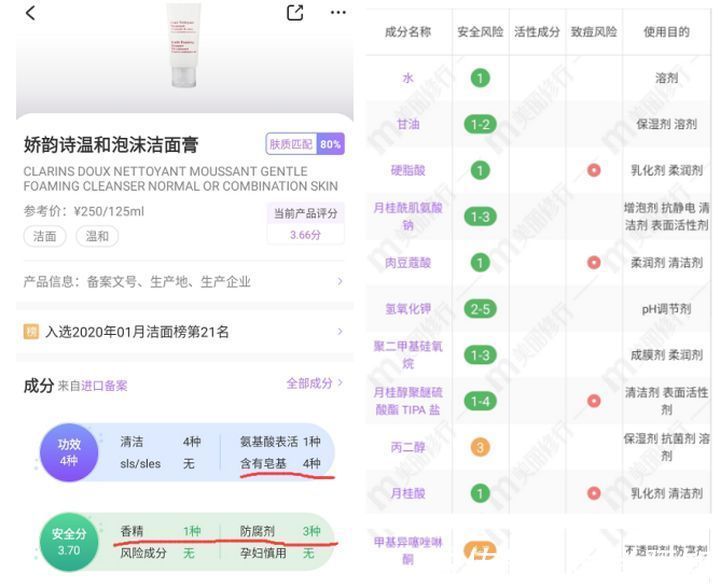
Task: Tap 防腐剂 3种 entry
Action: coord(280,531)
